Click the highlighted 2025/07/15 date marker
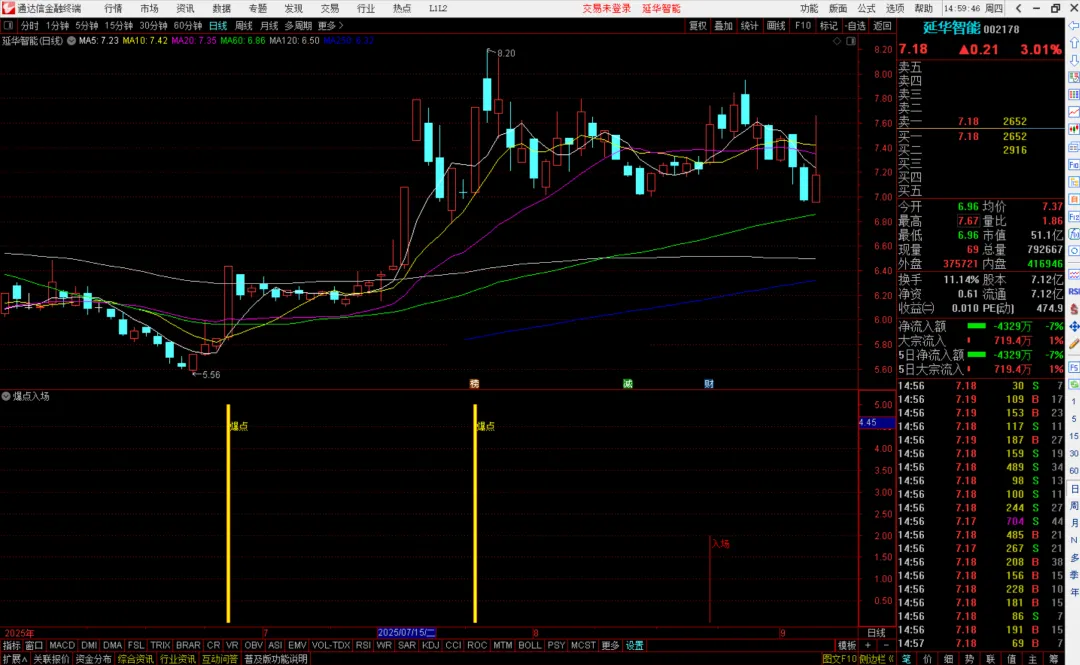 click(x=406, y=633)
